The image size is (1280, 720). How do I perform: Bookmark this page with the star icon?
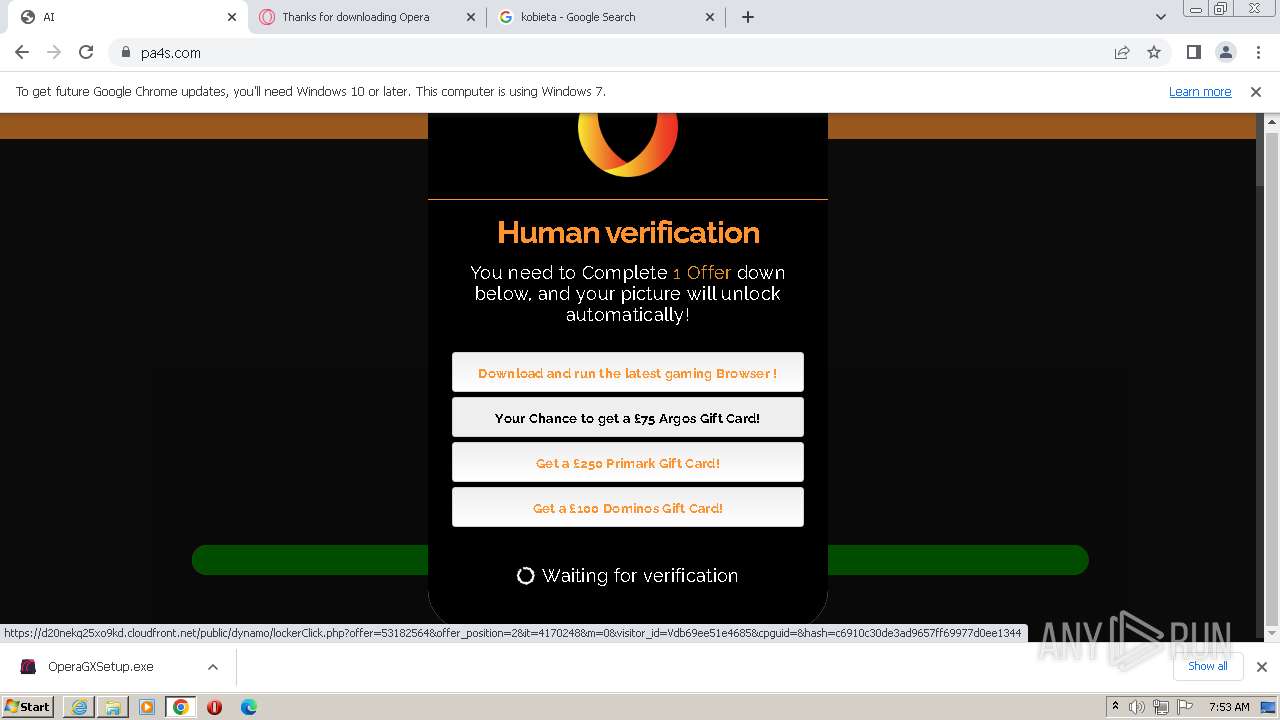click(1154, 52)
